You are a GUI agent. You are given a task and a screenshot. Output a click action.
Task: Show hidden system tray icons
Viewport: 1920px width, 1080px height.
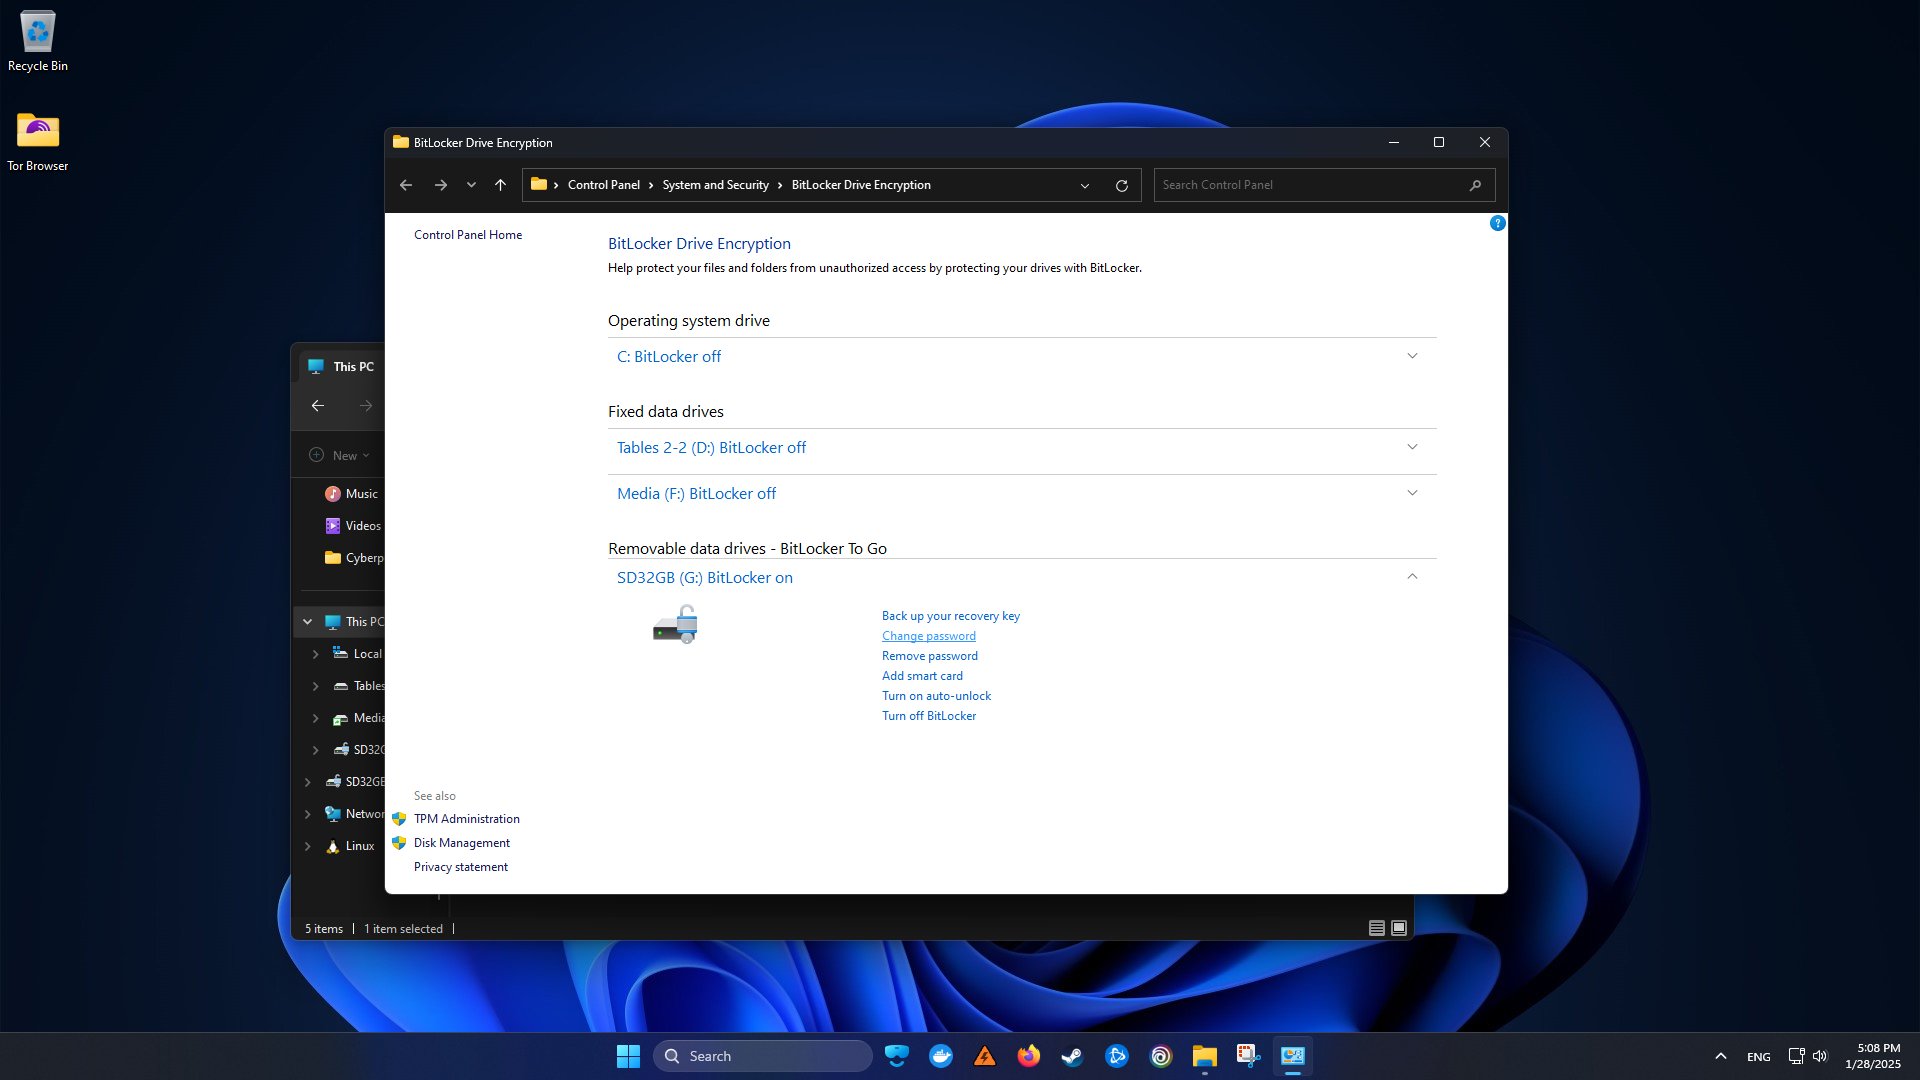1721,1056
